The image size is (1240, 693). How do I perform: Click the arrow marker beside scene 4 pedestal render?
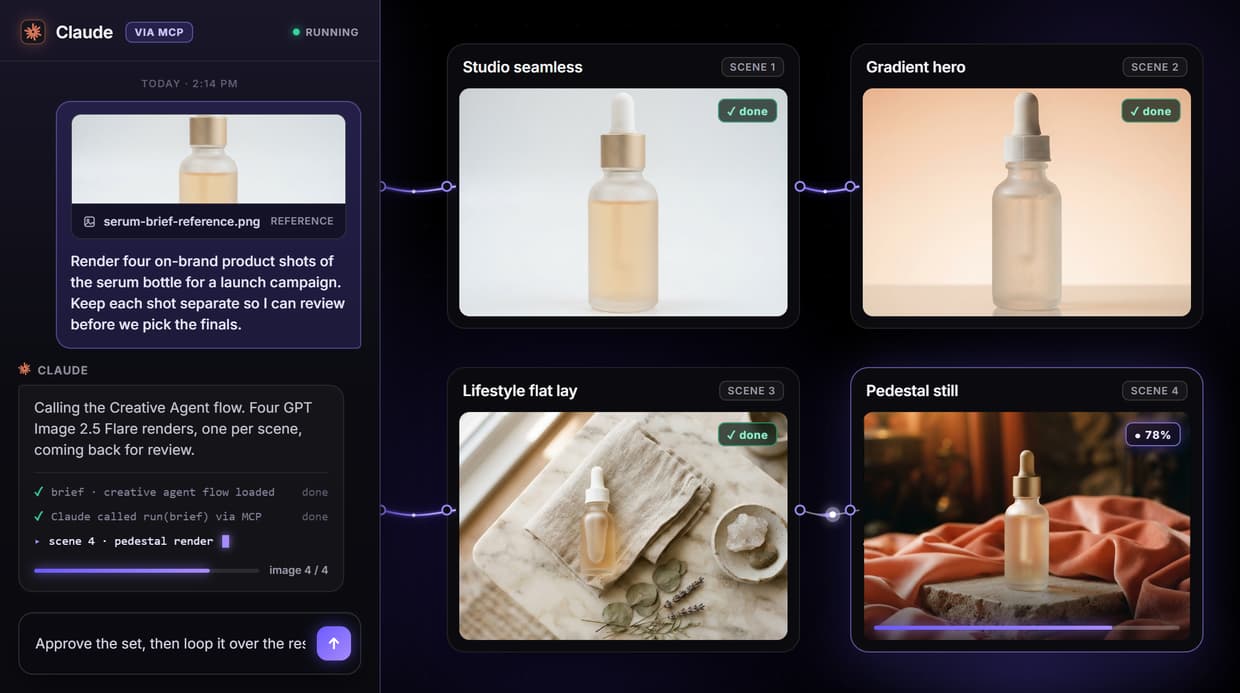[x=38, y=541]
